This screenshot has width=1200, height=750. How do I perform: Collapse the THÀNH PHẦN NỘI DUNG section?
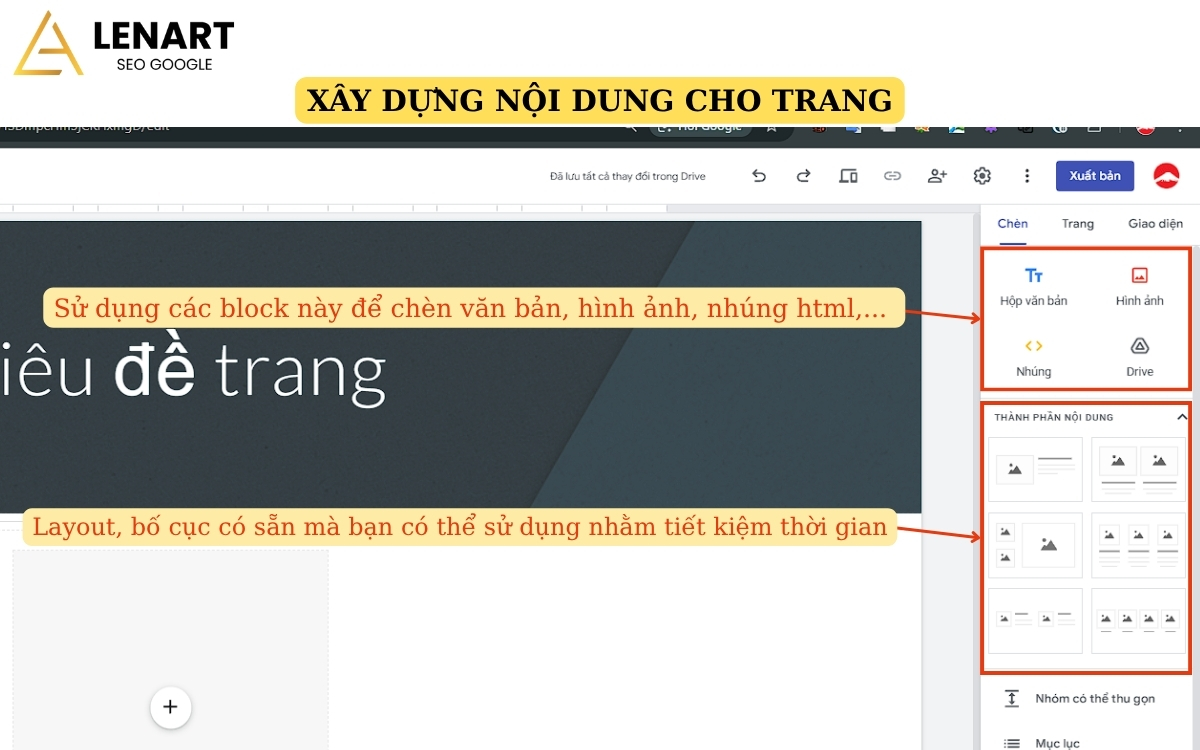1180,418
